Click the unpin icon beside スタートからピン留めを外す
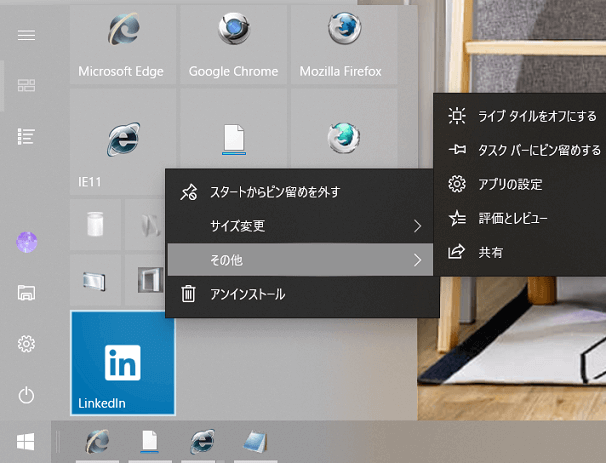 tap(189, 192)
